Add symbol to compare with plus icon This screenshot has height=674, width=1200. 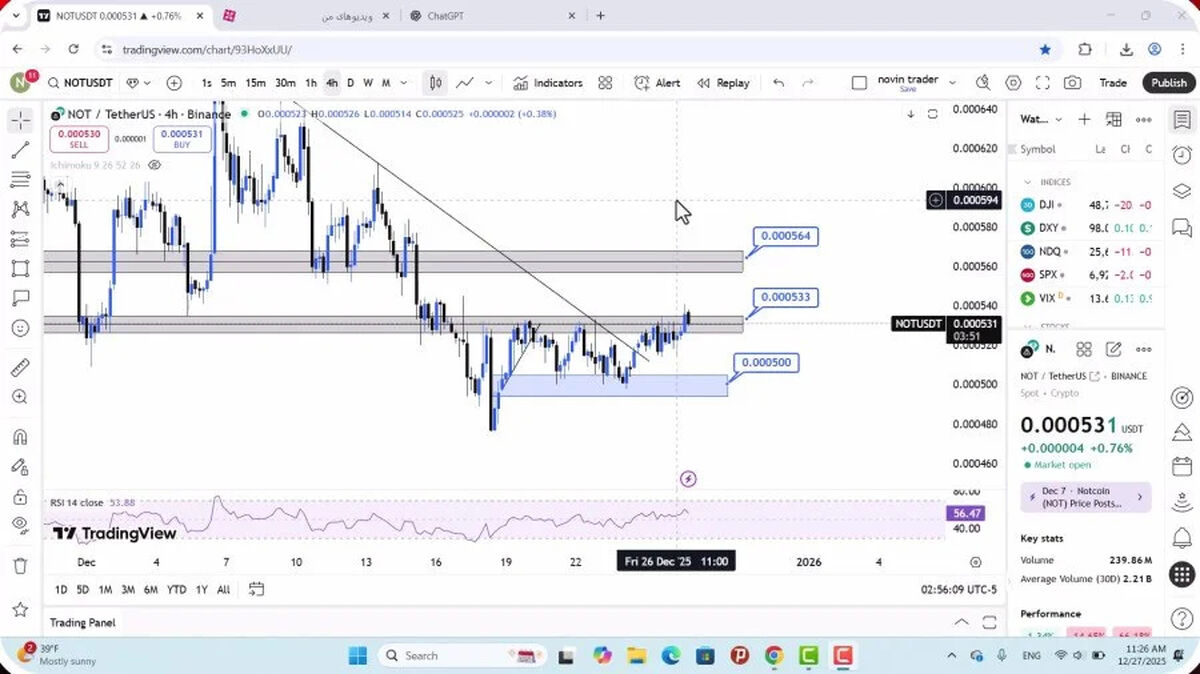pos(174,83)
